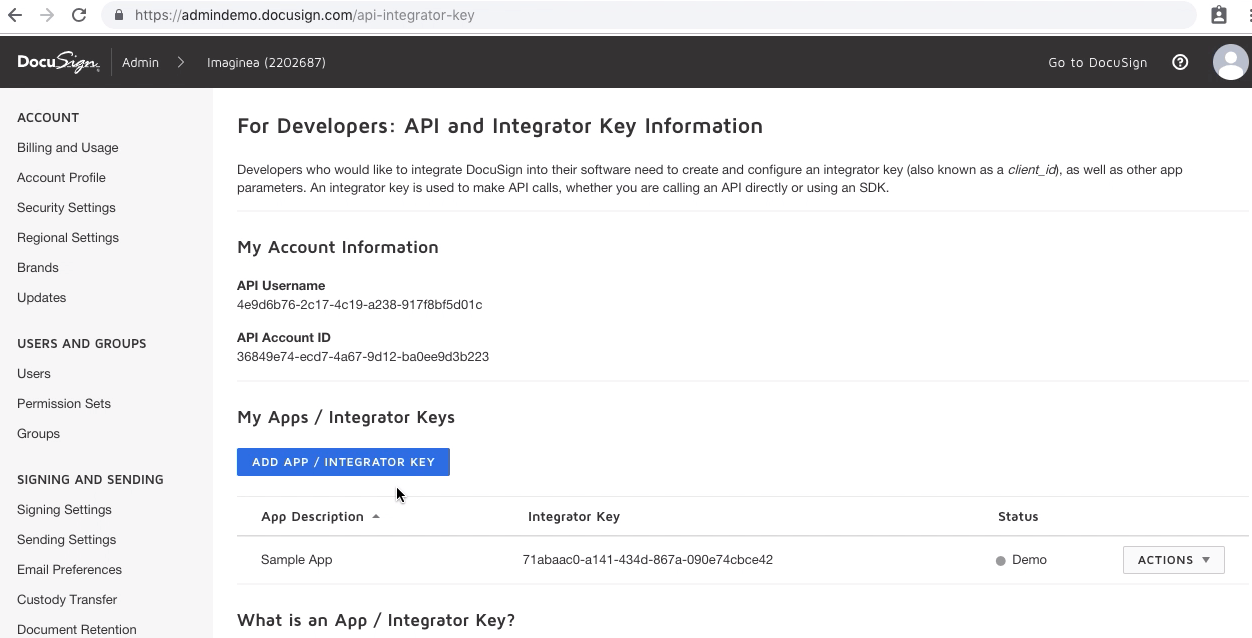
Task: Open Email Preferences in sidebar
Action: pos(69,570)
